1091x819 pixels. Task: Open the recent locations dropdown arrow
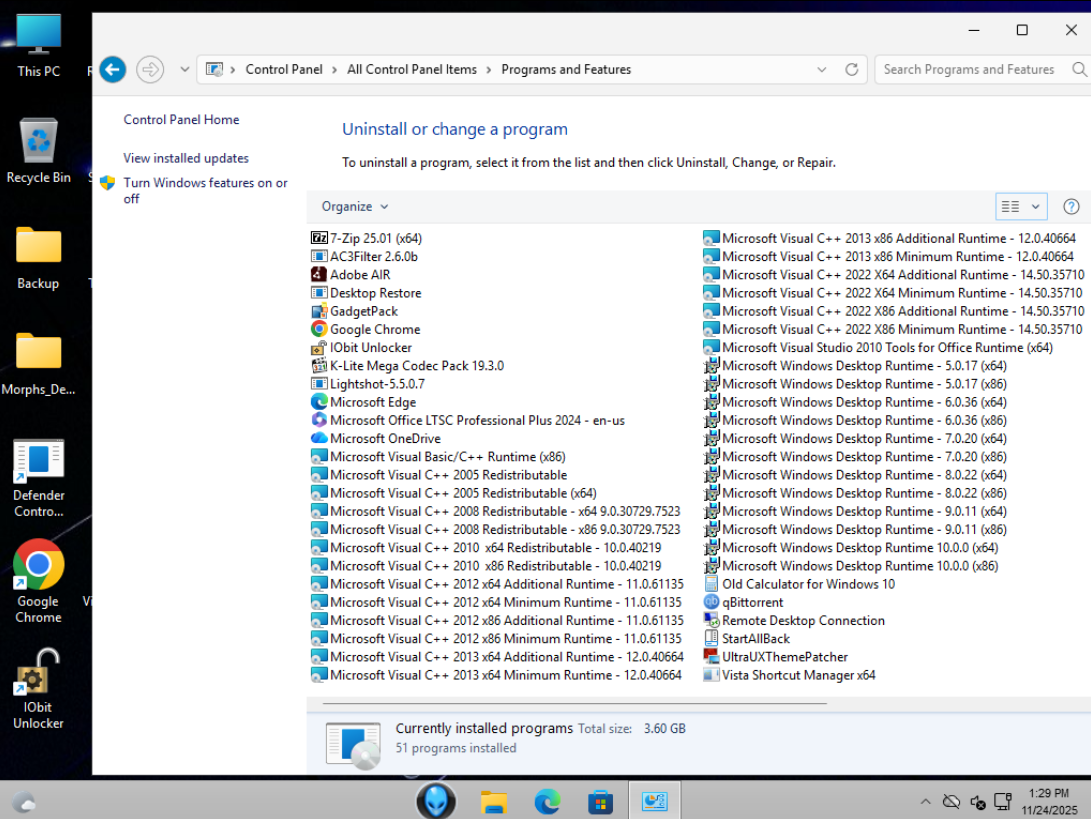(x=184, y=70)
